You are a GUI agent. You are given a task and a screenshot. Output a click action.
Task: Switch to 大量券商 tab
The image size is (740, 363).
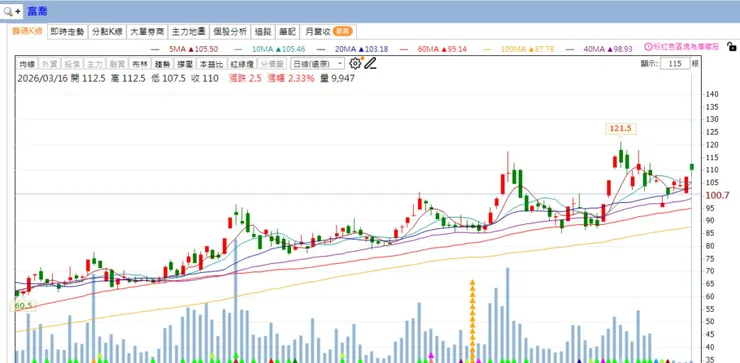click(147, 32)
